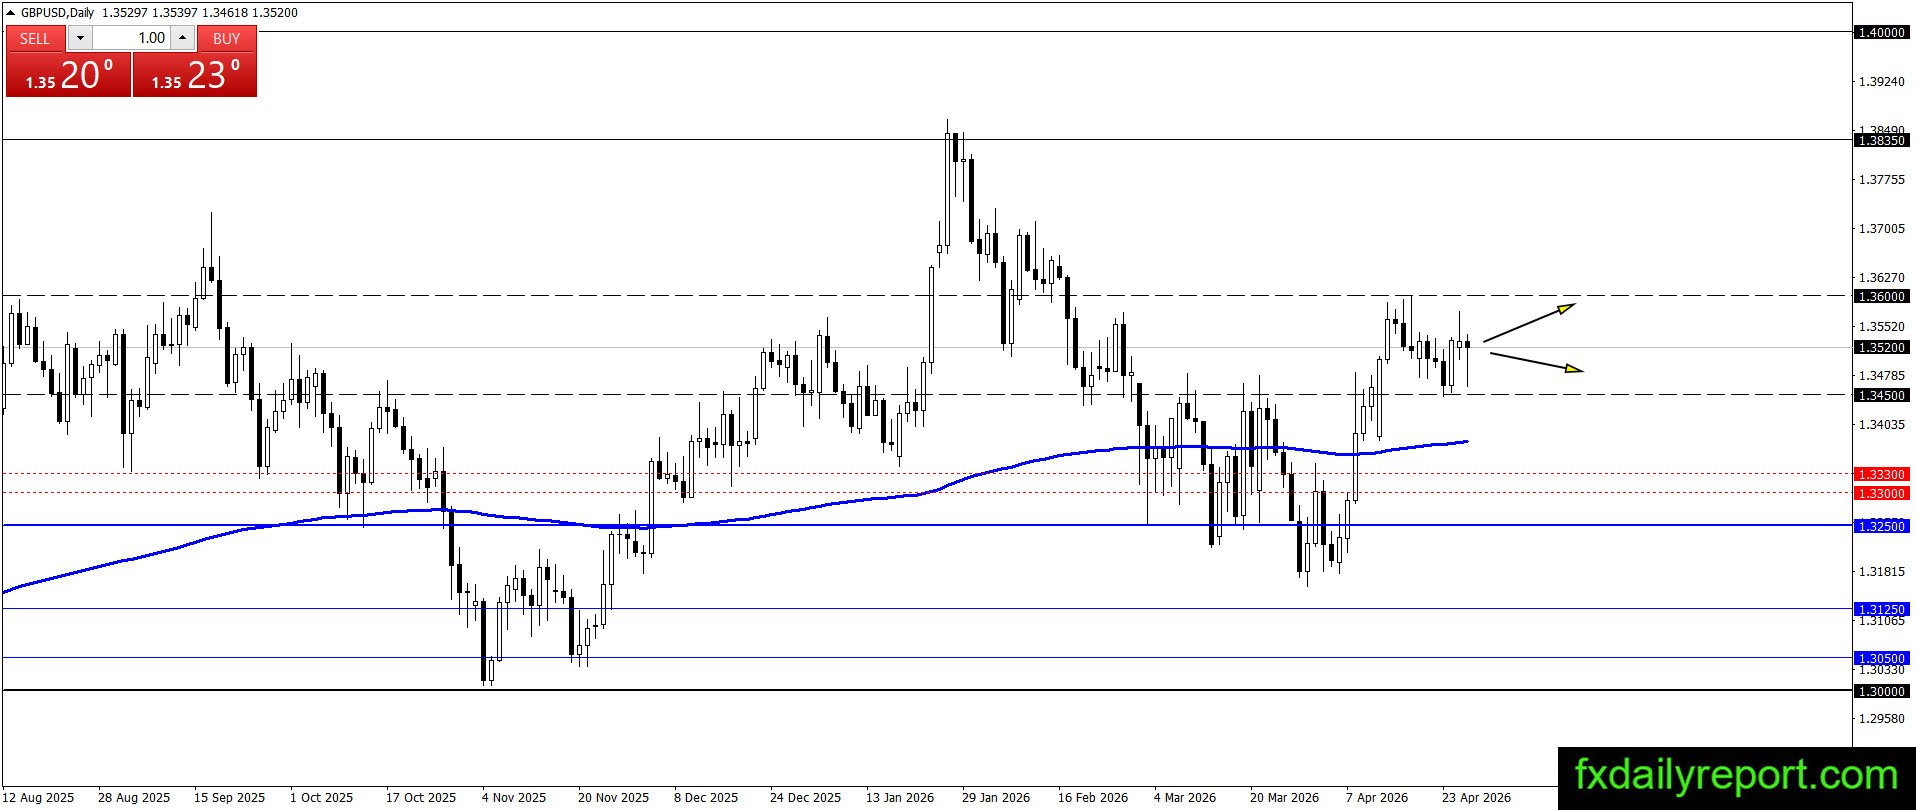The height and width of the screenshot is (810, 1916).
Task: Decrease lot volume with down arrow
Action: coord(80,38)
